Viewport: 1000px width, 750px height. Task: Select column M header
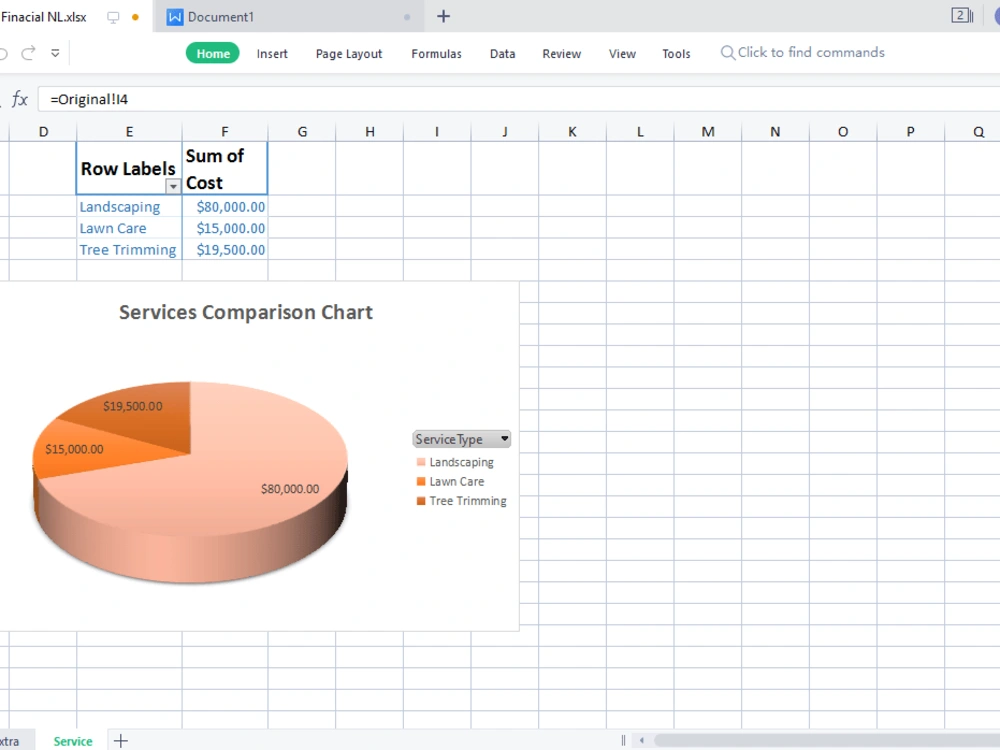[708, 132]
